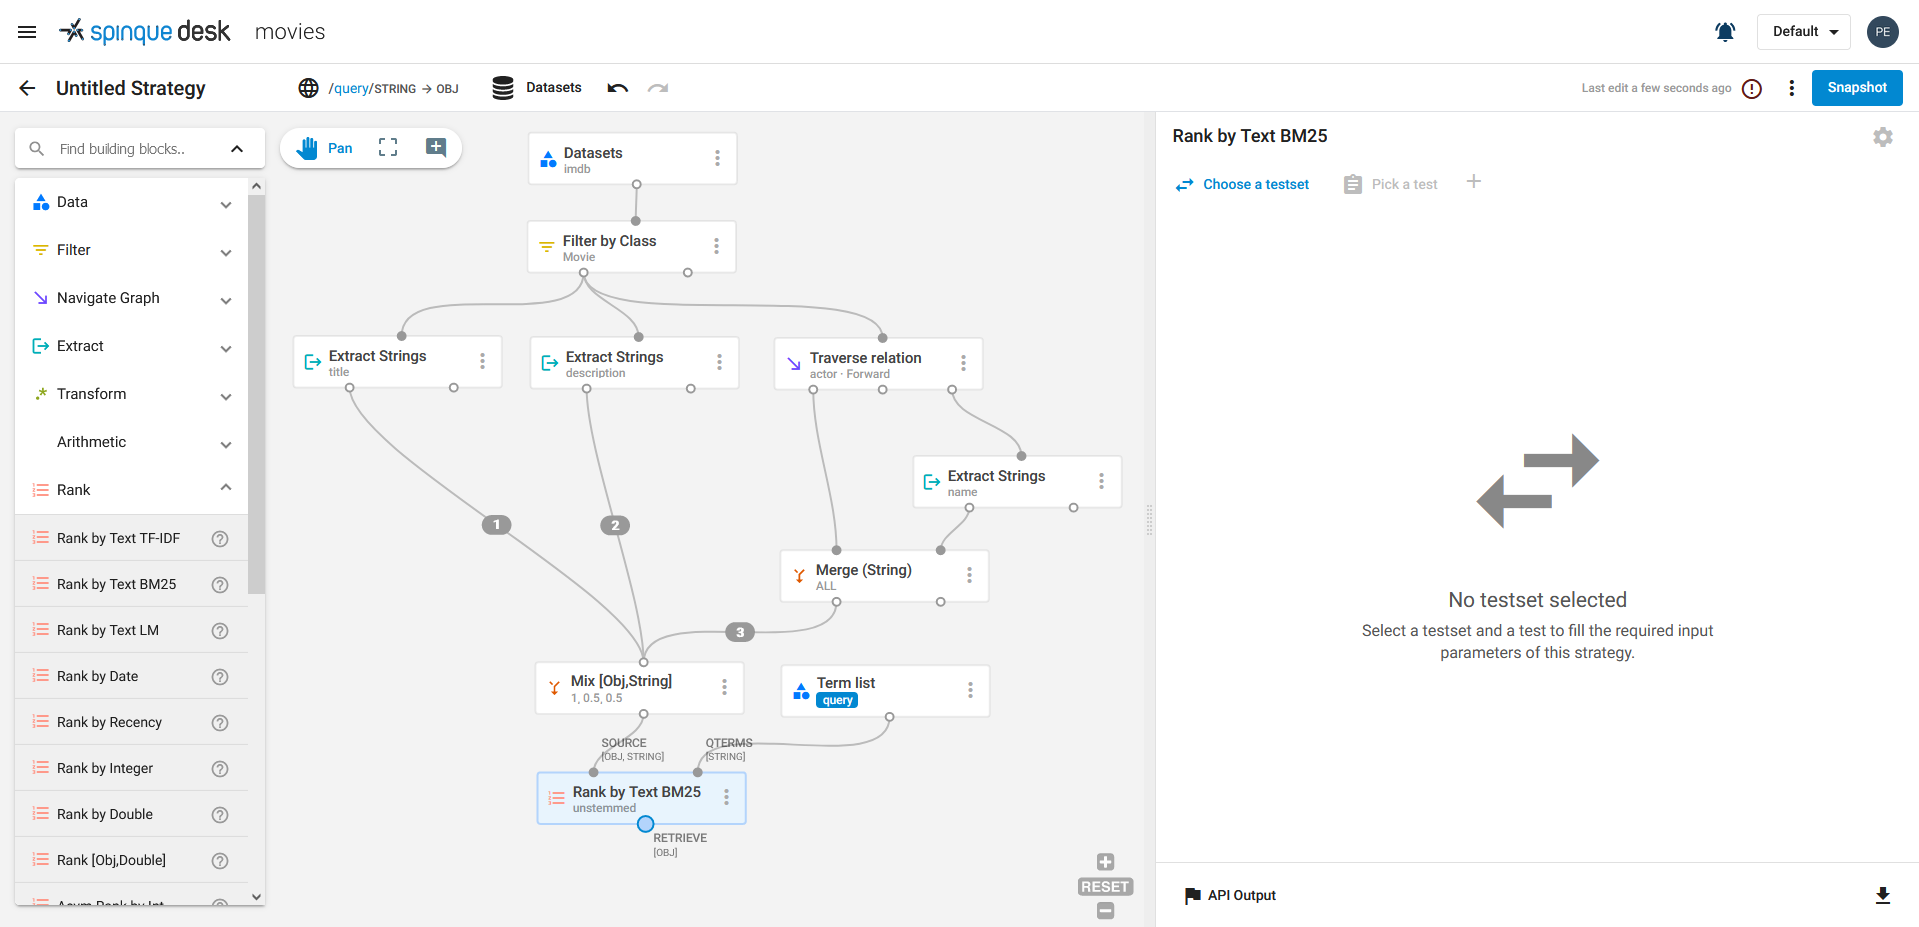Open Rank by Text BM25 settings gear
Image resolution: width=1919 pixels, height=927 pixels.
[x=1883, y=137]
